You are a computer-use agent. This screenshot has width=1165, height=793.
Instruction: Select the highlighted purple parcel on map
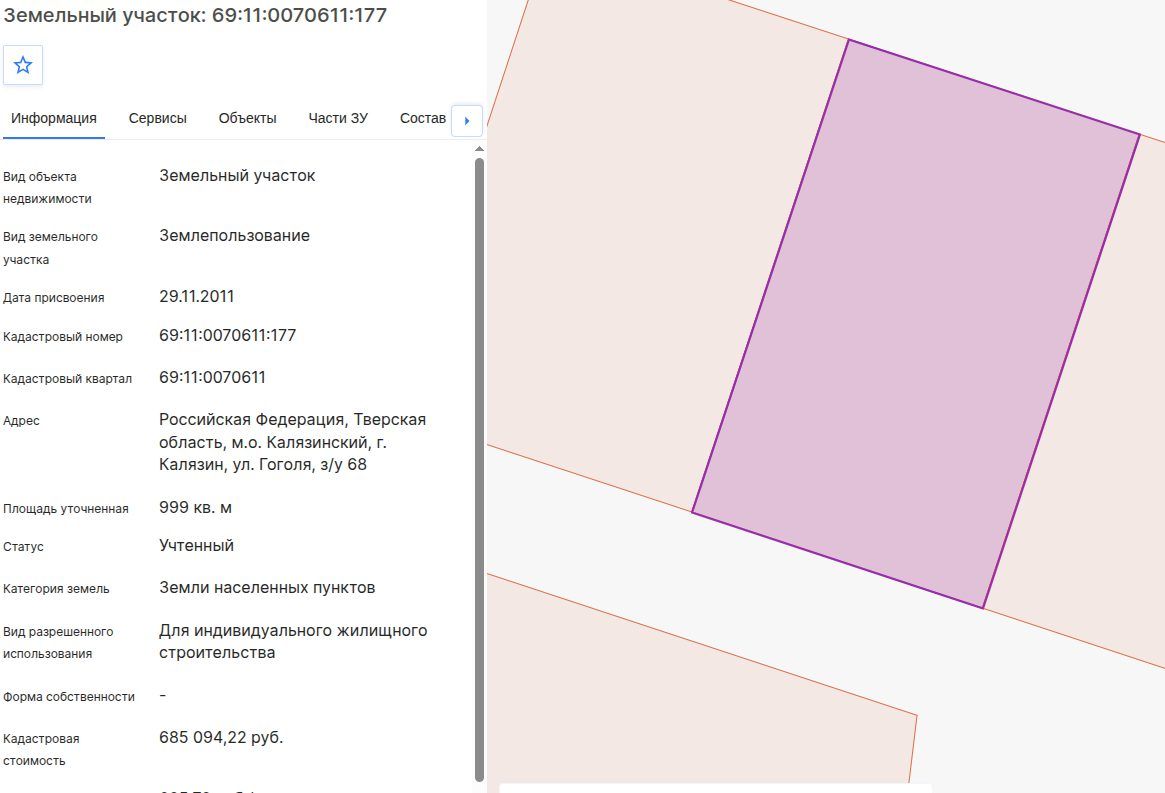[x=915, y=323]
